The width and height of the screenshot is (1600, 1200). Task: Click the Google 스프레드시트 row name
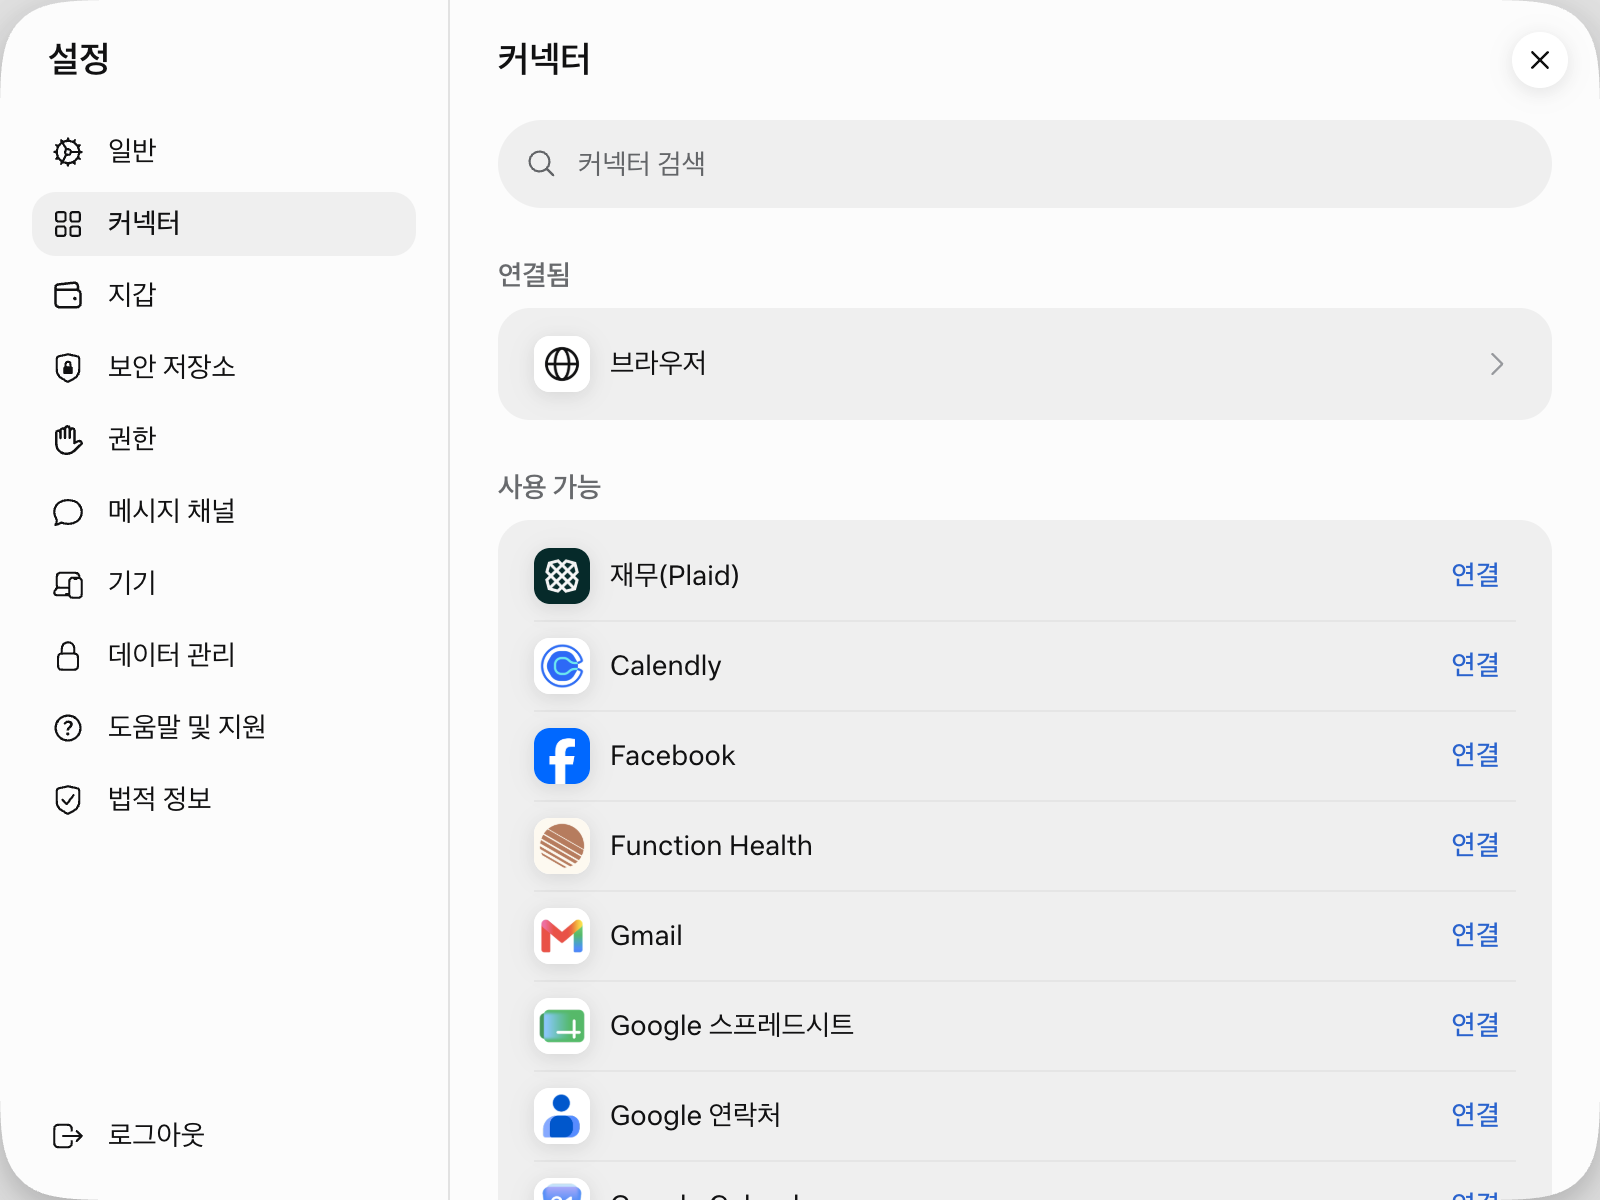pyautogui.click(x=732, y=1026)
